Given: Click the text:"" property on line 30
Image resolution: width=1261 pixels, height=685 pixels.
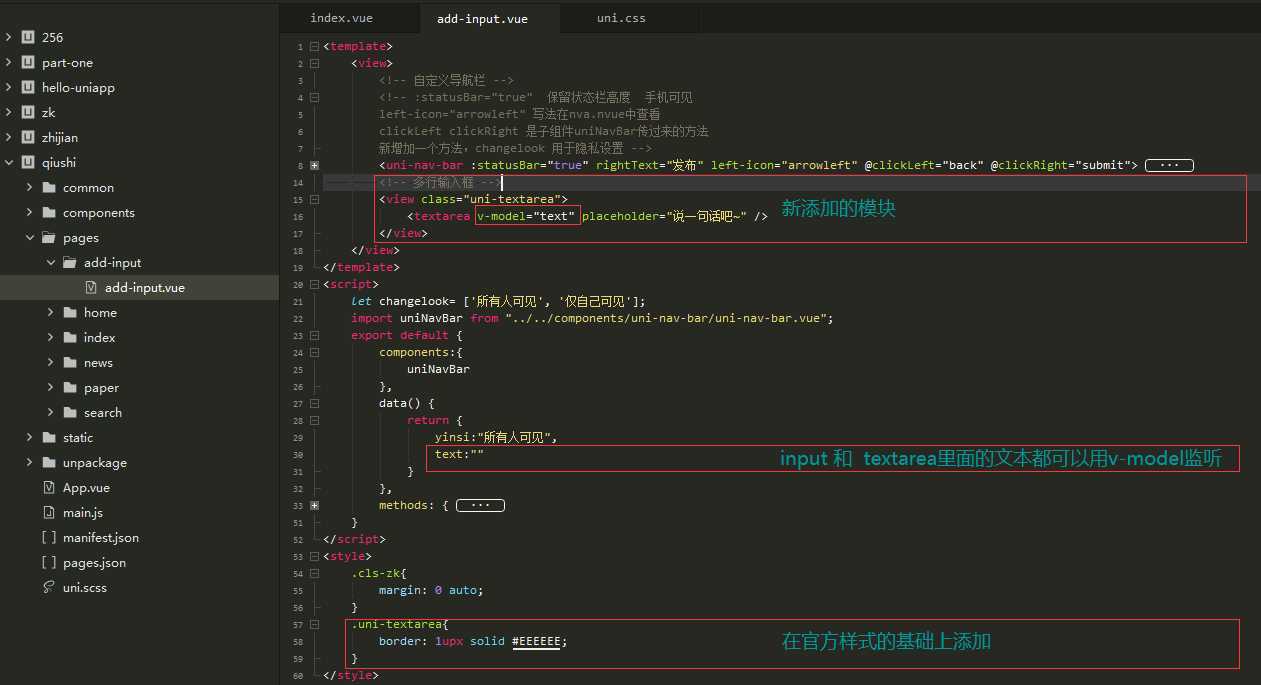Looking at the screenshot, I should (x=459, y=454).
